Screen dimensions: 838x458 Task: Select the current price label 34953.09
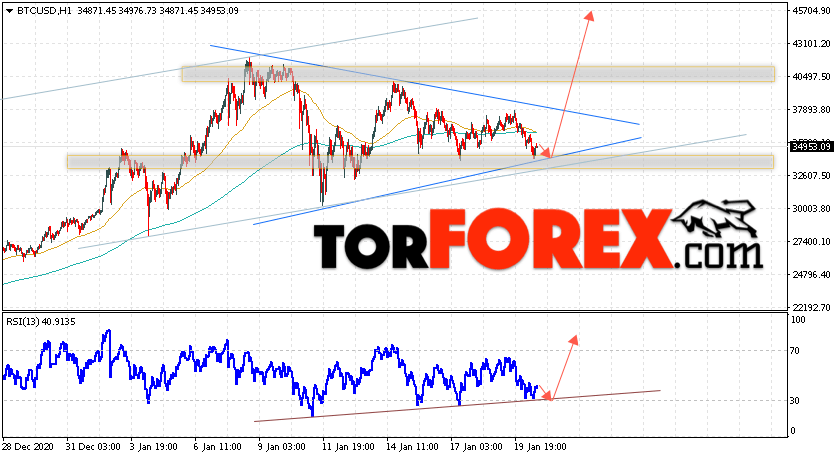811,146
